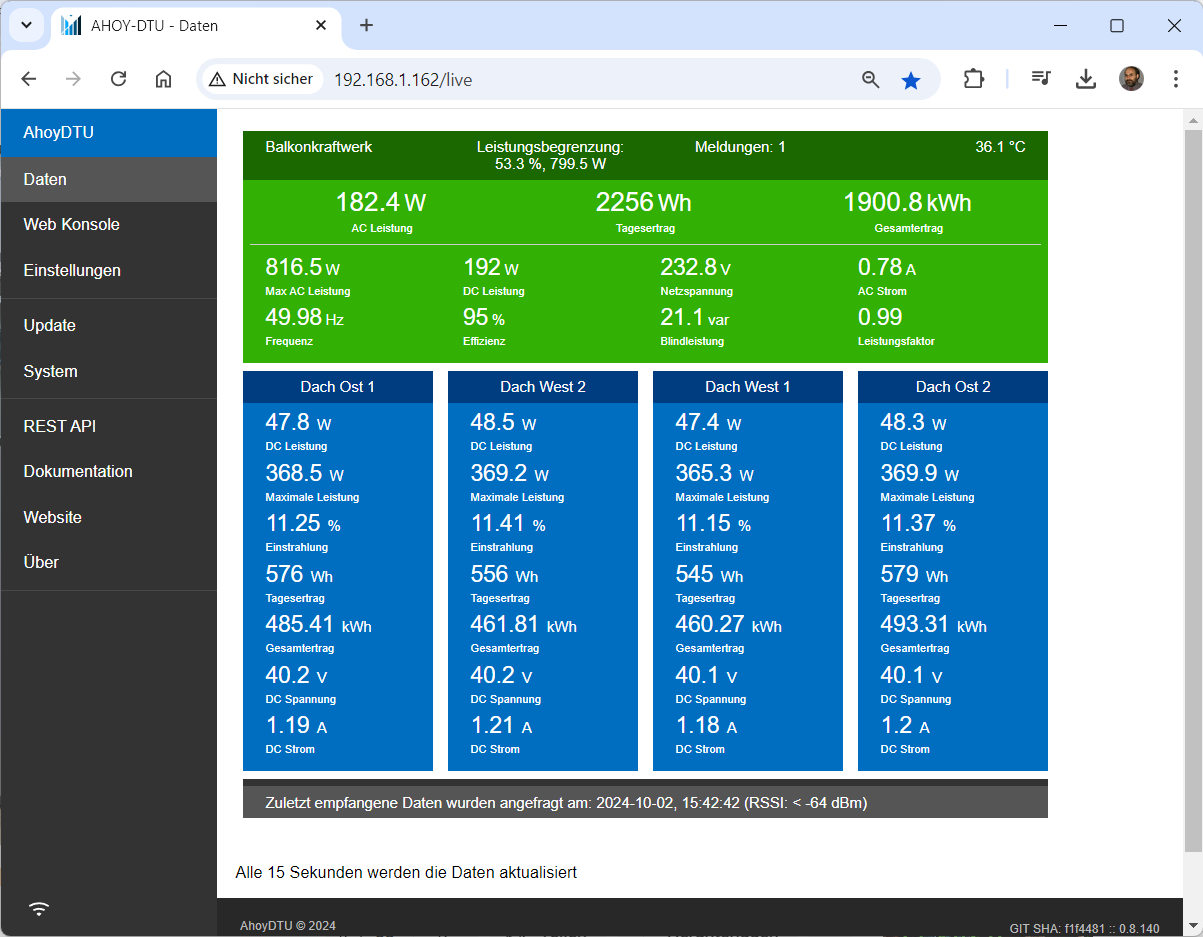This screenshot has width=1203, height=937.
Task: Click the 'Nicht sicher' security warning chip
Action: pyautogui.click(x=261, y=80)
